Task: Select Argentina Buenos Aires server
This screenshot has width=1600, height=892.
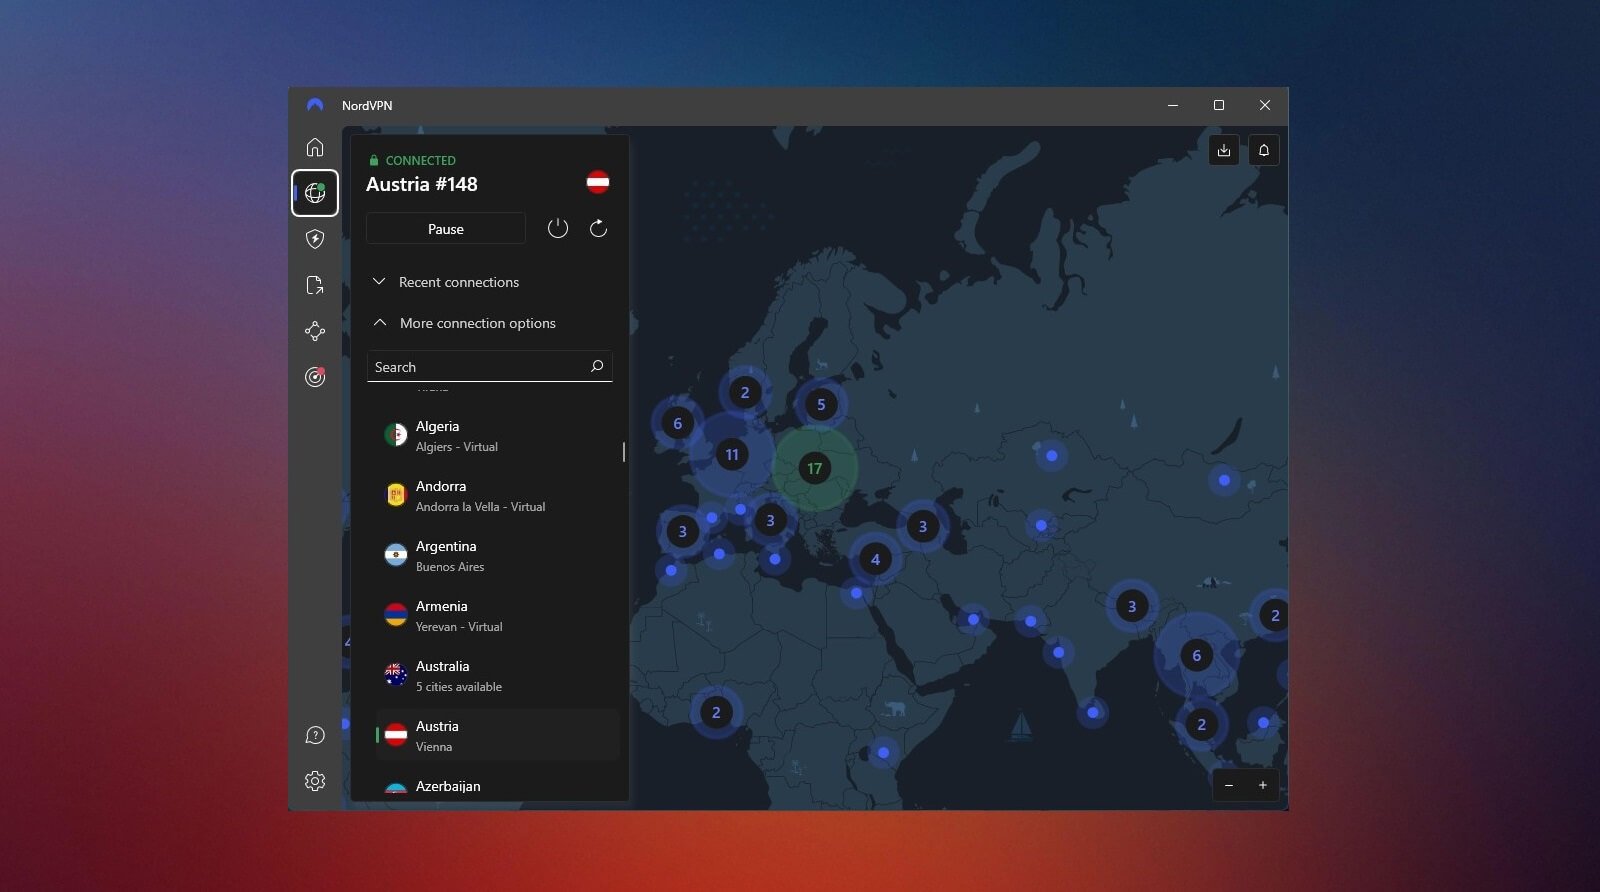Action: (496, 555)
